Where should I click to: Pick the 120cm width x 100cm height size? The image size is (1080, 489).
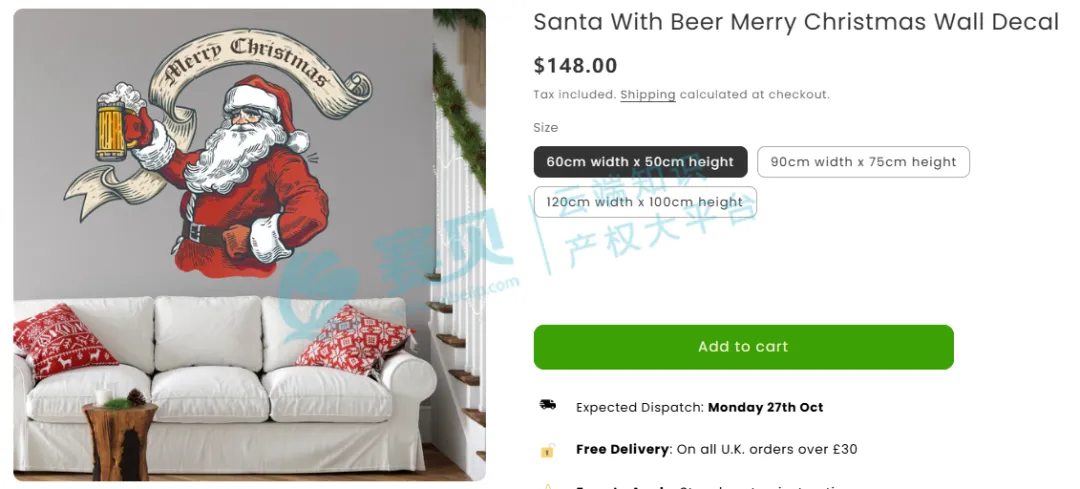[x=645, y=202]
